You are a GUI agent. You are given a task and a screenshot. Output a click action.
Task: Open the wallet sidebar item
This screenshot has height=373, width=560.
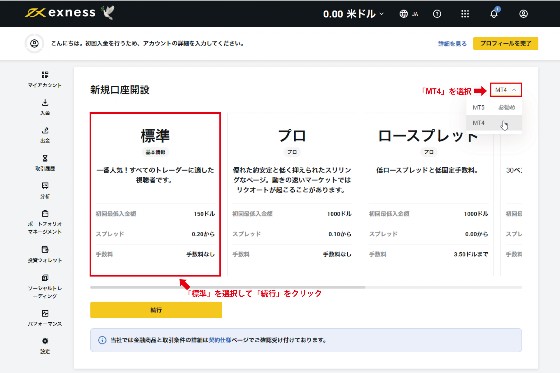click(45, 254)
